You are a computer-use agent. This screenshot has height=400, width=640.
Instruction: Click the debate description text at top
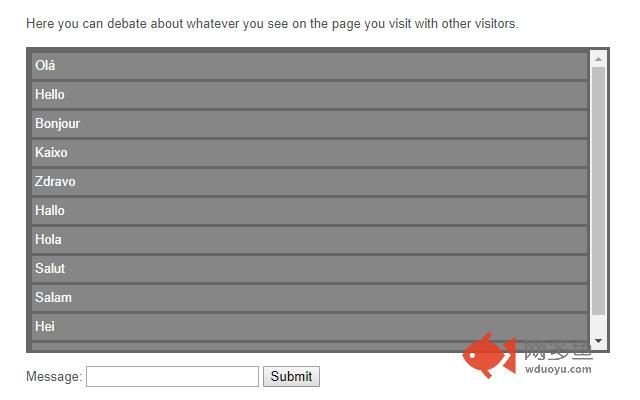tap(272, 23)
